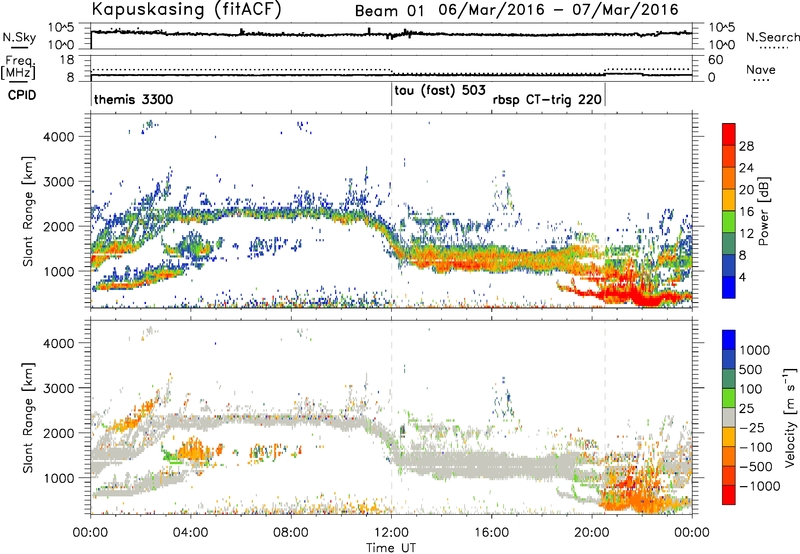Click the date range '06/Mar/2016 - 07/Mar/2016'

559,10
